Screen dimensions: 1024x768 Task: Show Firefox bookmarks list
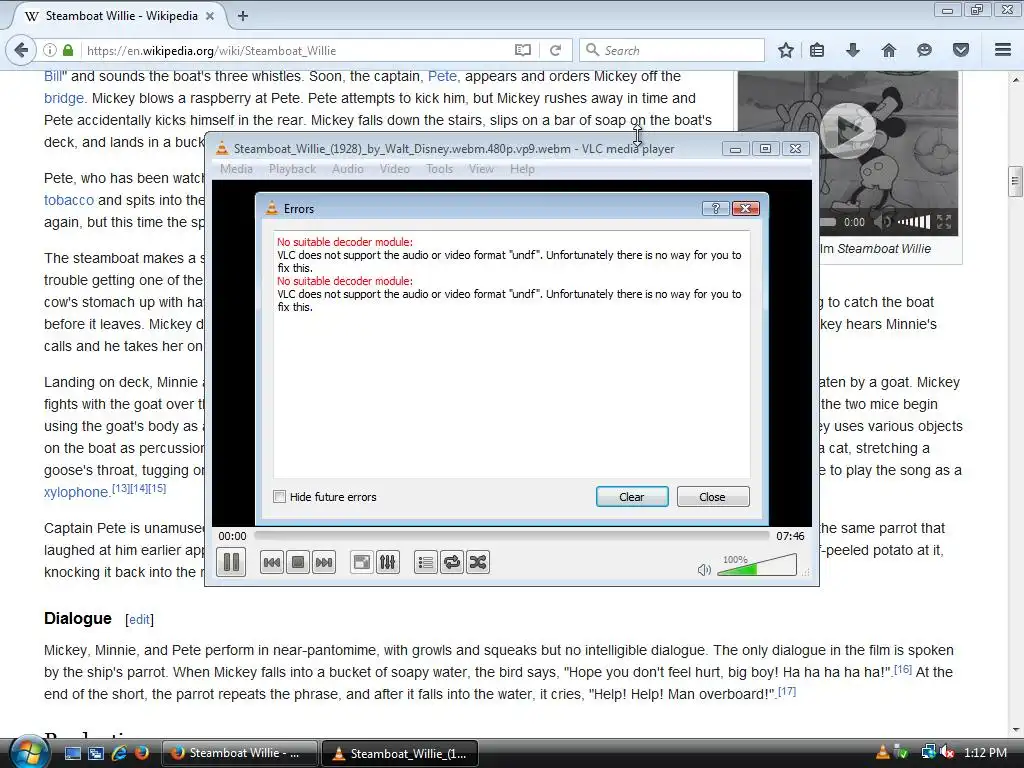click(817, 50)
